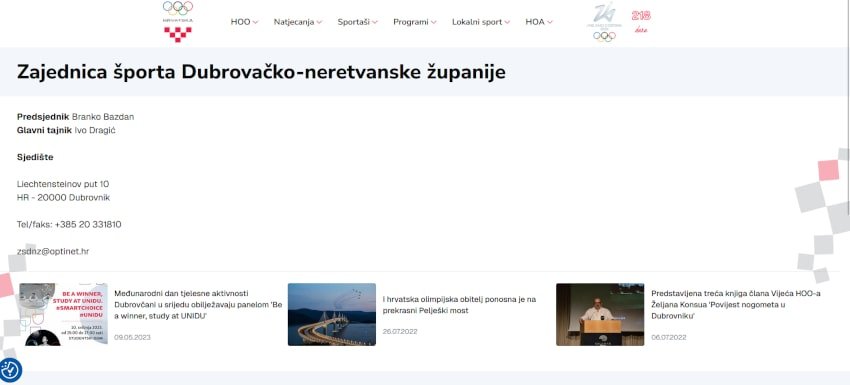This screenshot has width=850, height=385.
Task: Read article Povijest nogometa u Dubrovniku
Action: click(x=736, y=304)
